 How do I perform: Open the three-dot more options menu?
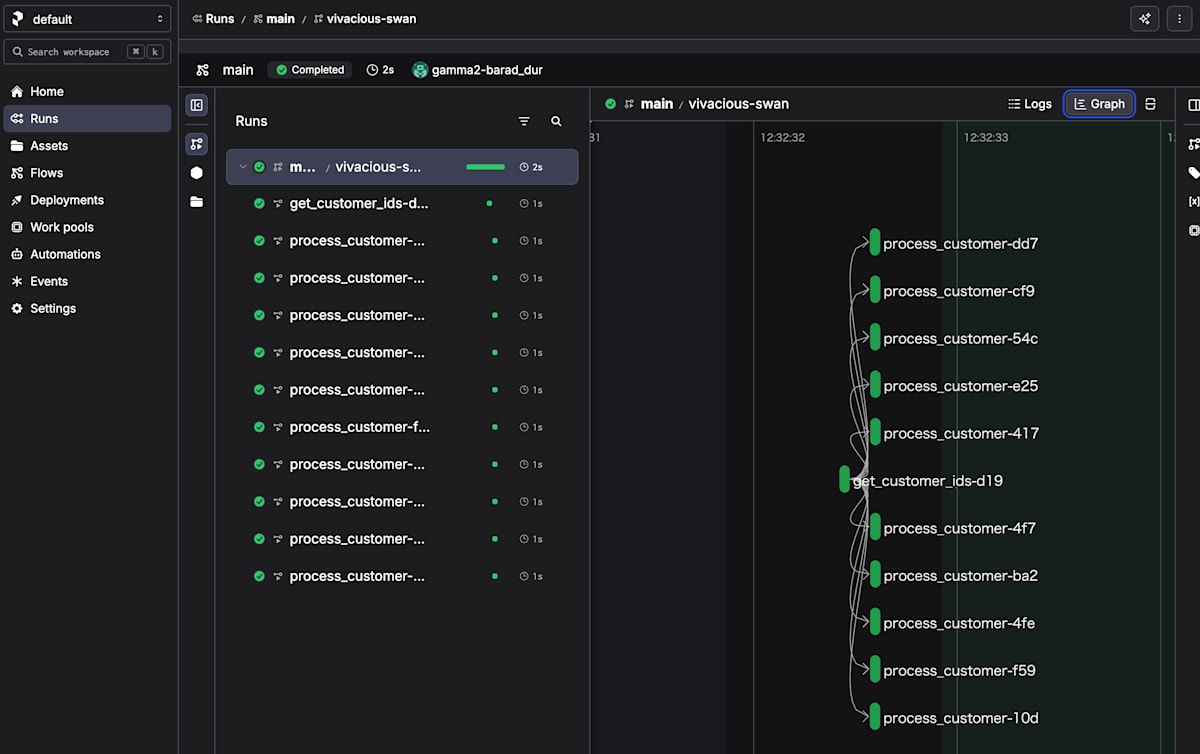pyautogui.click(x=1179, y=19)
